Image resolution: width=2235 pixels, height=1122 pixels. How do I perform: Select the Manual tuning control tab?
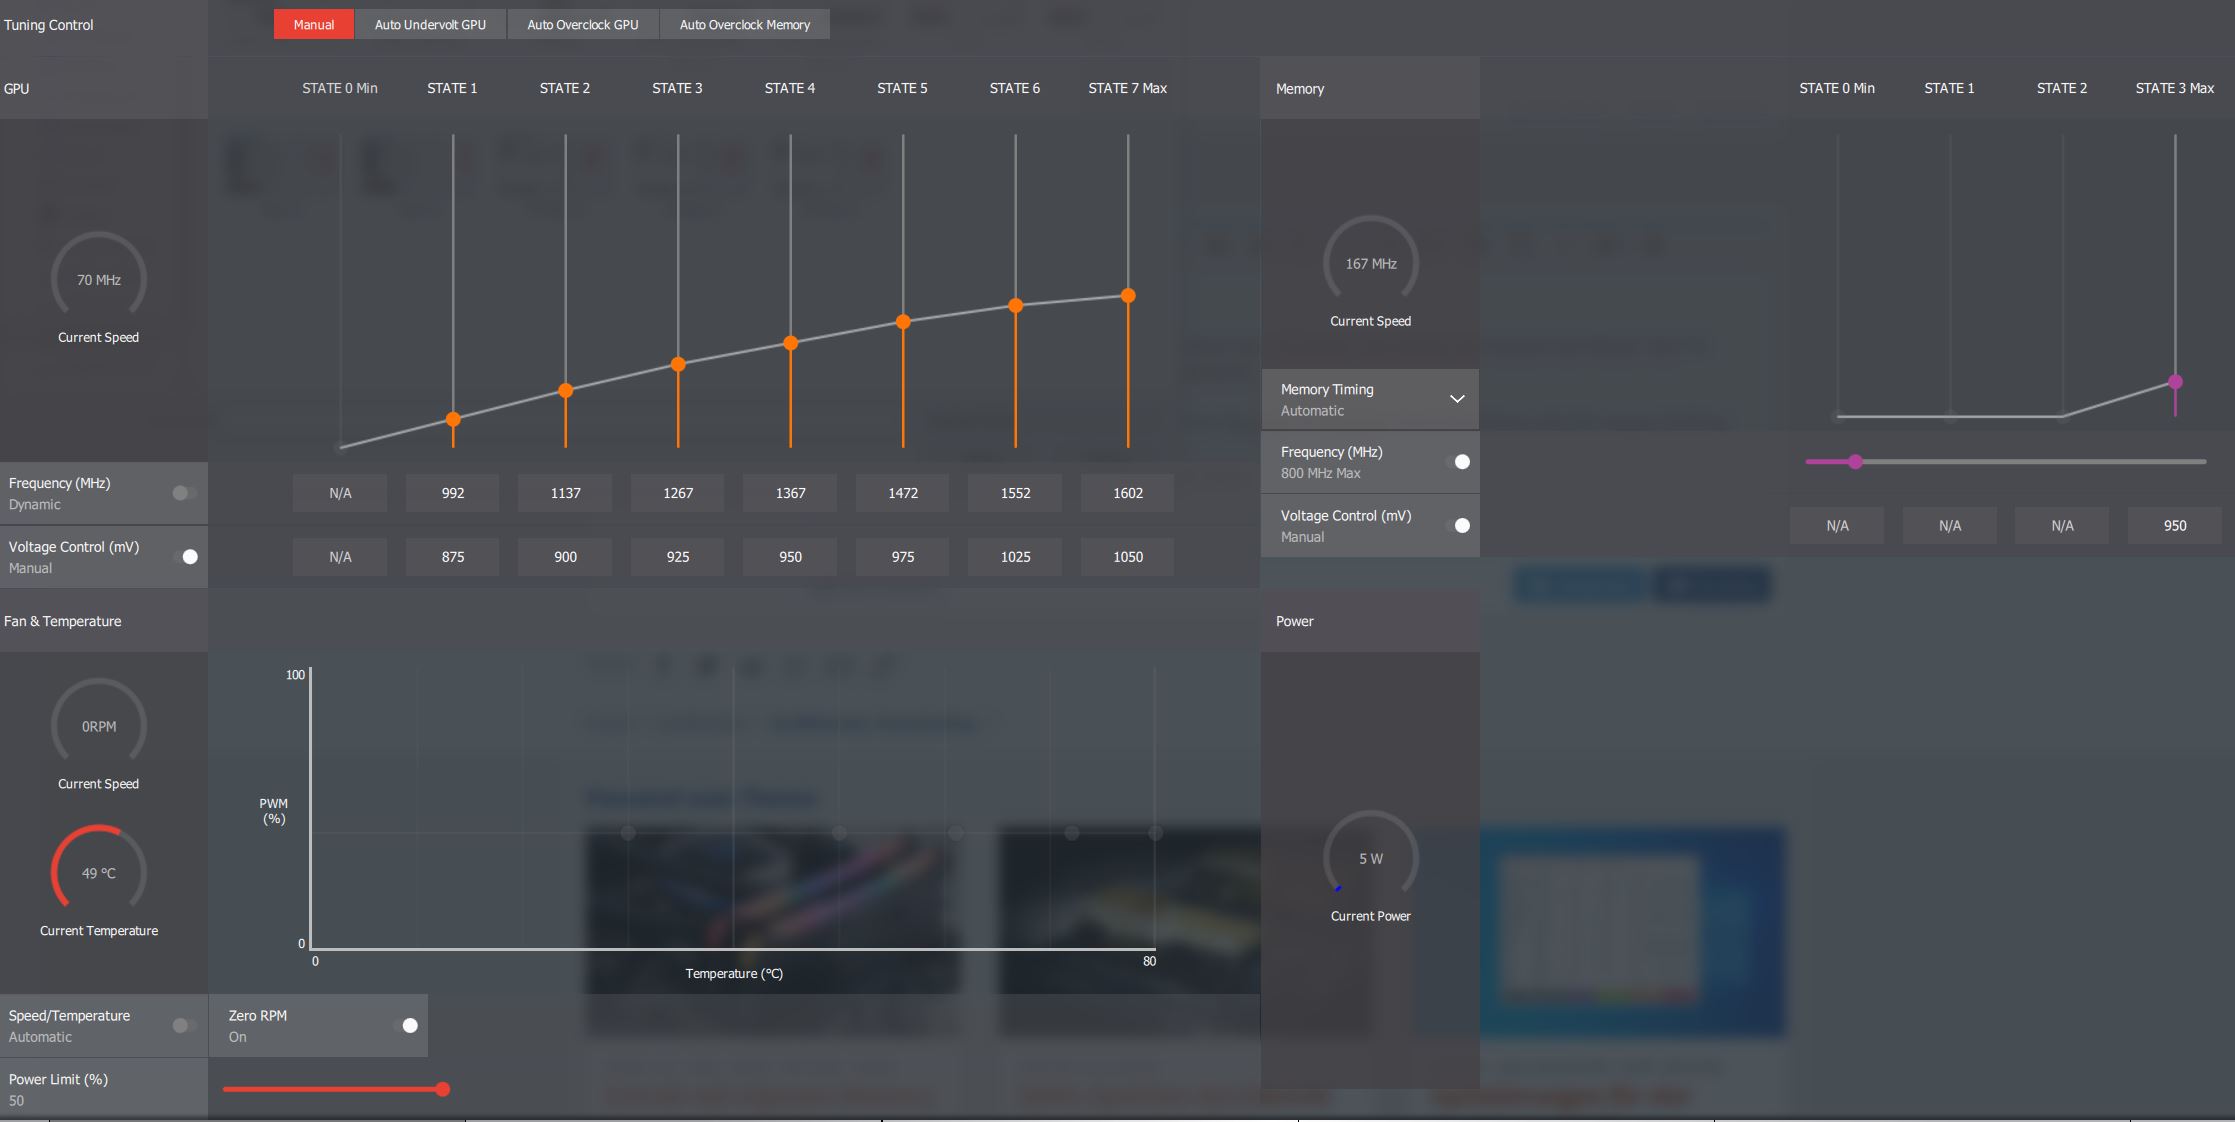[313, 25]
